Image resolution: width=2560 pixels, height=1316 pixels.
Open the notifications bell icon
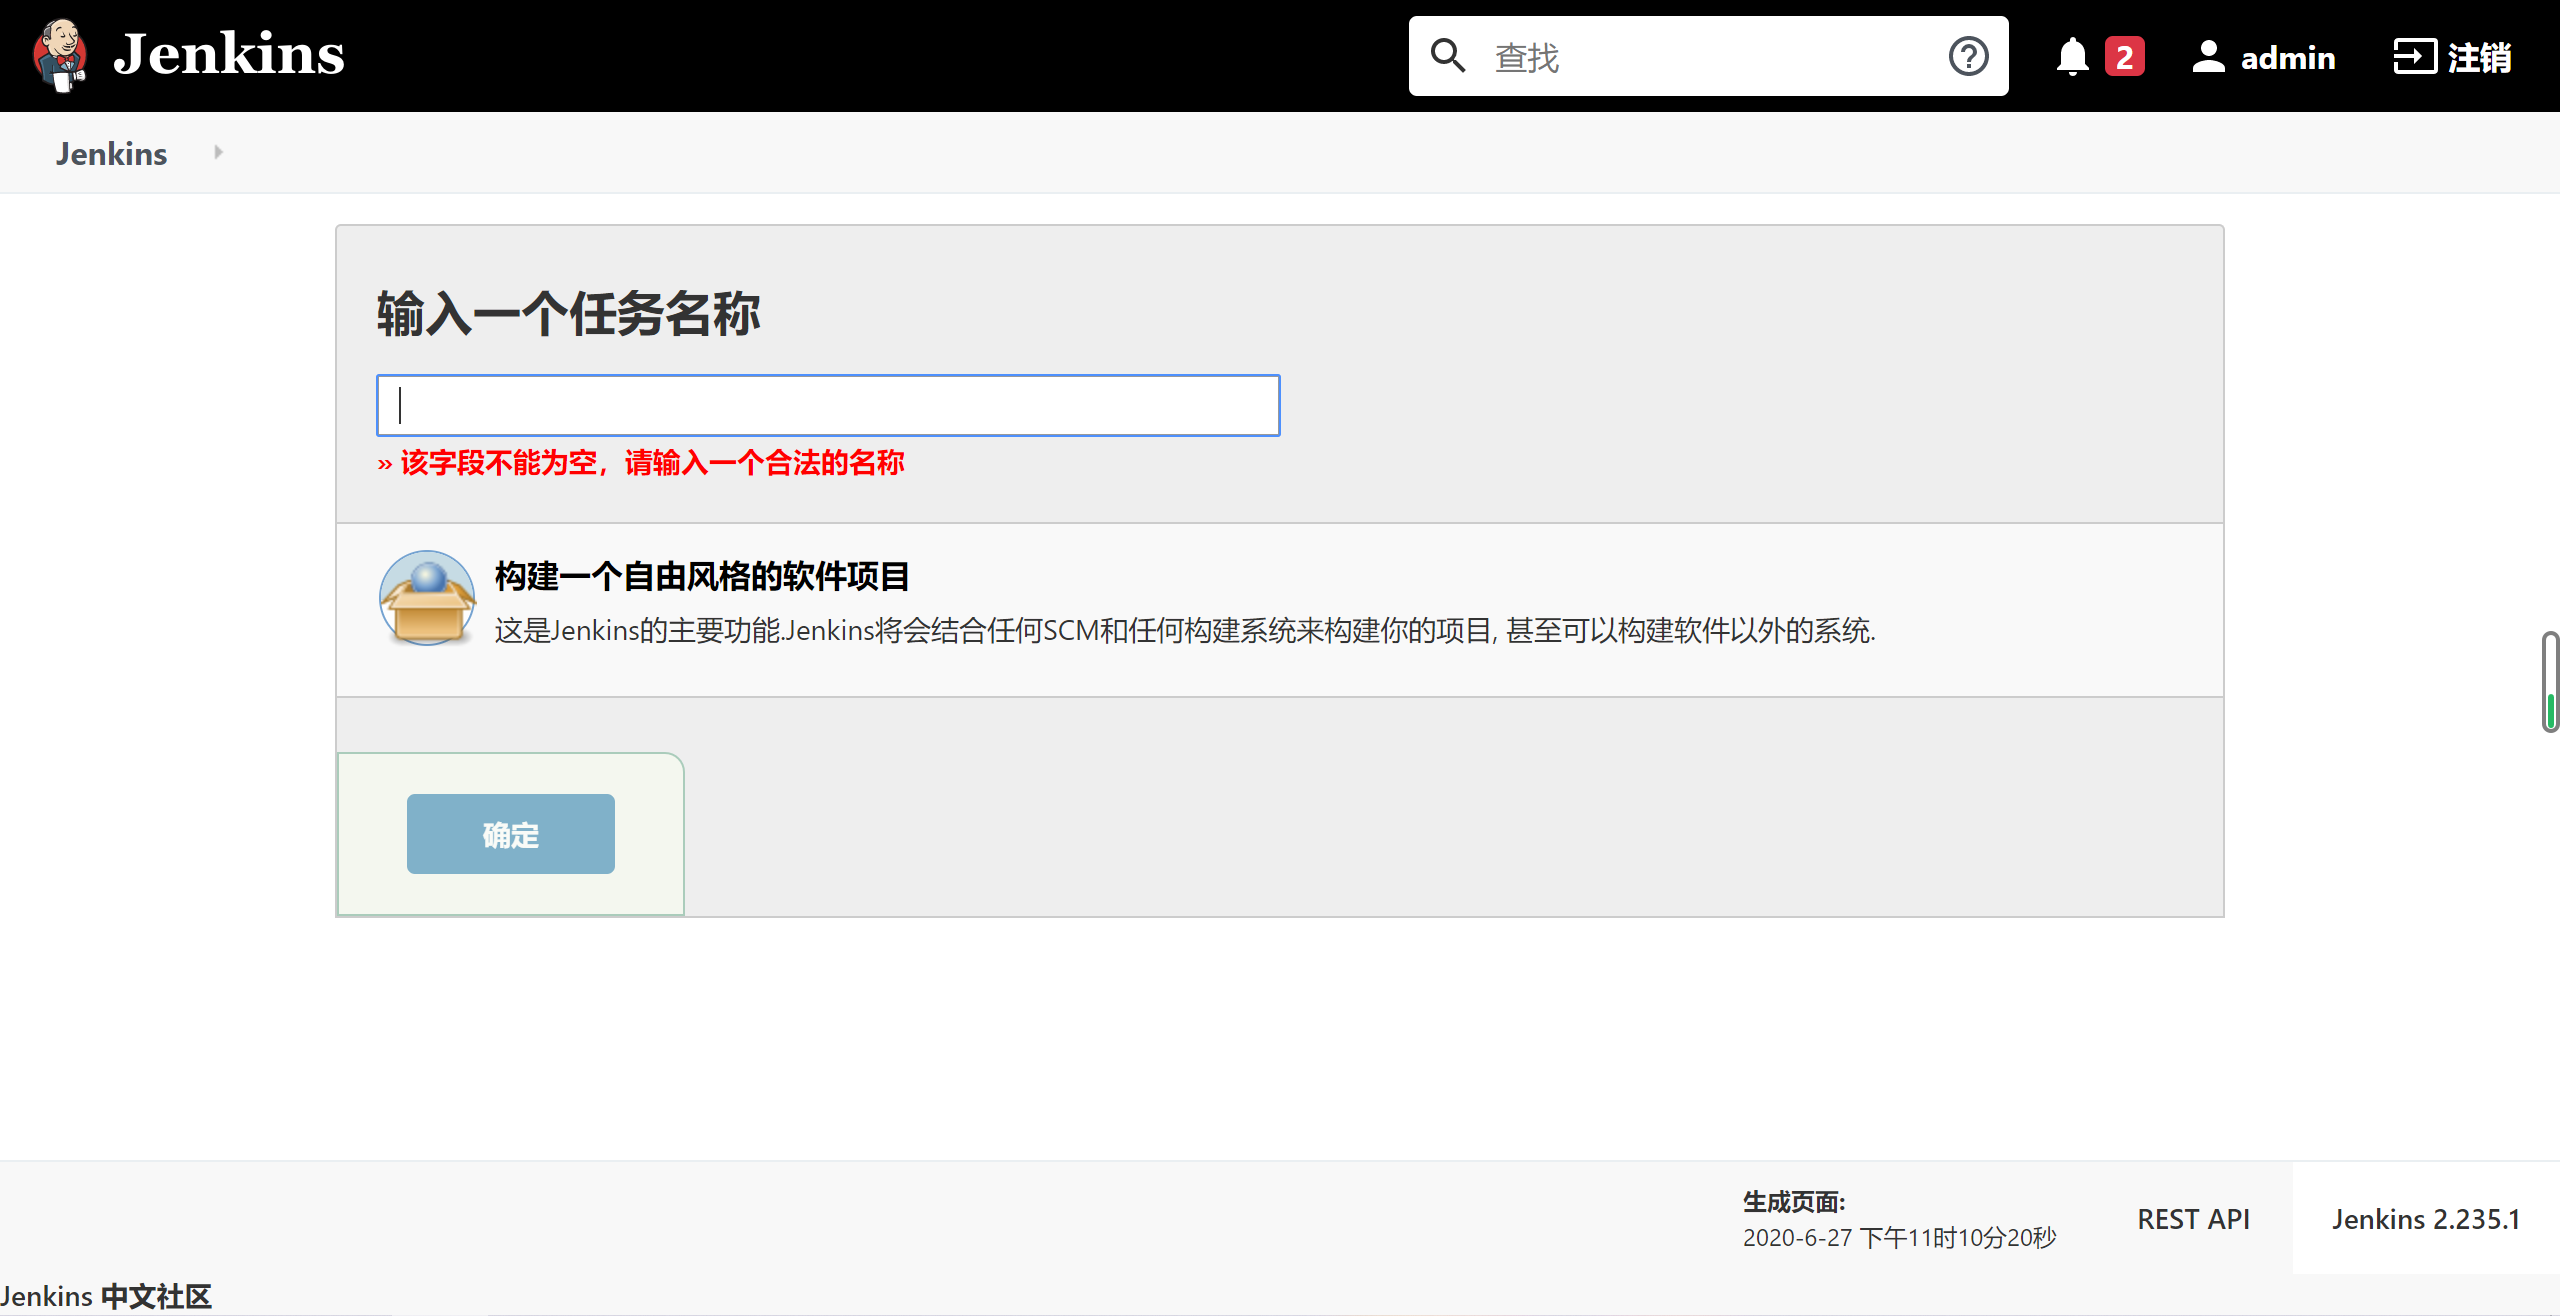point(2072,56)
